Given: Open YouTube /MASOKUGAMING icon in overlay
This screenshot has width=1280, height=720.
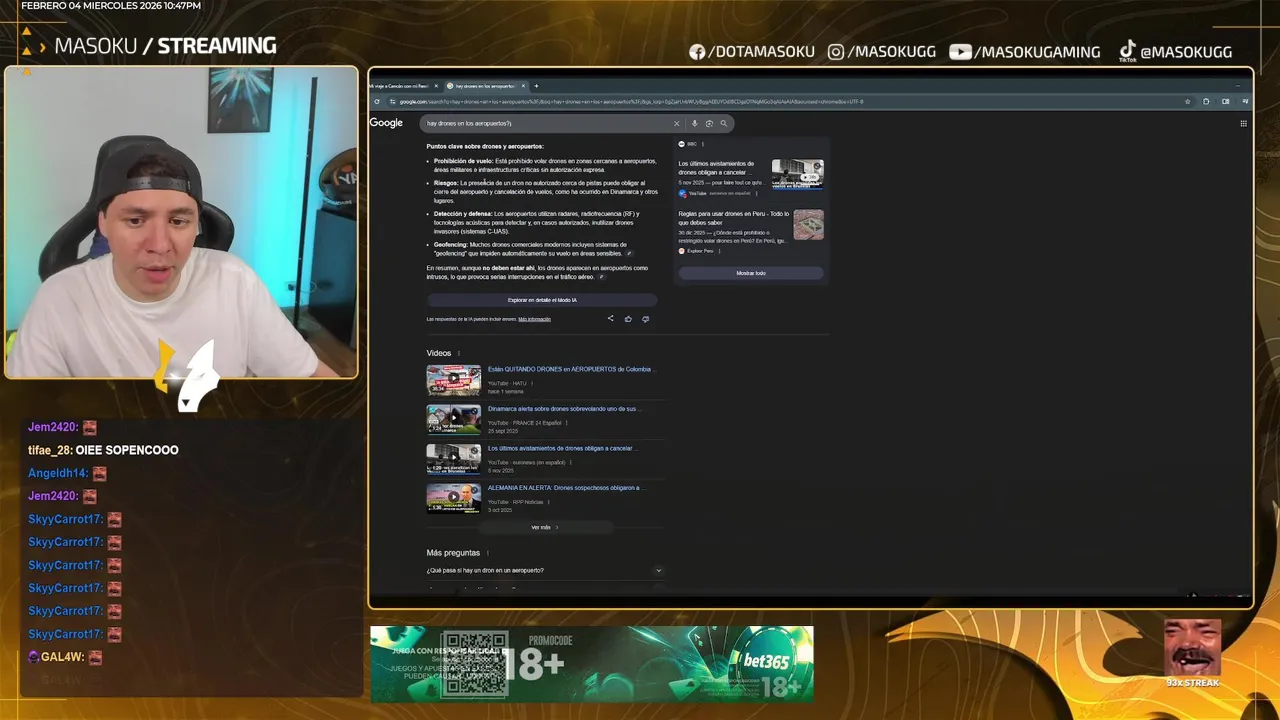Looking at the screenshot, I should click(960, 52).
